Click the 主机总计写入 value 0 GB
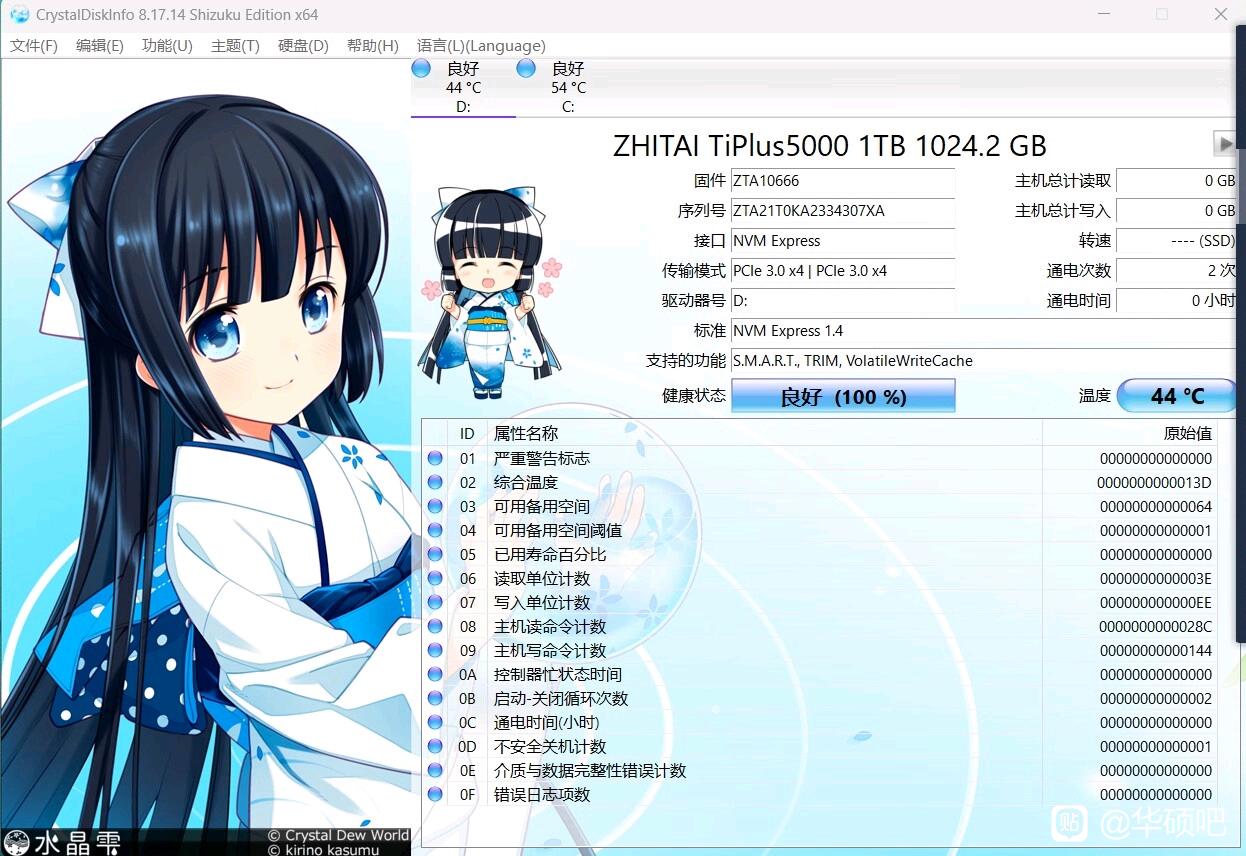1246x856 pixels. point(1177,211)
